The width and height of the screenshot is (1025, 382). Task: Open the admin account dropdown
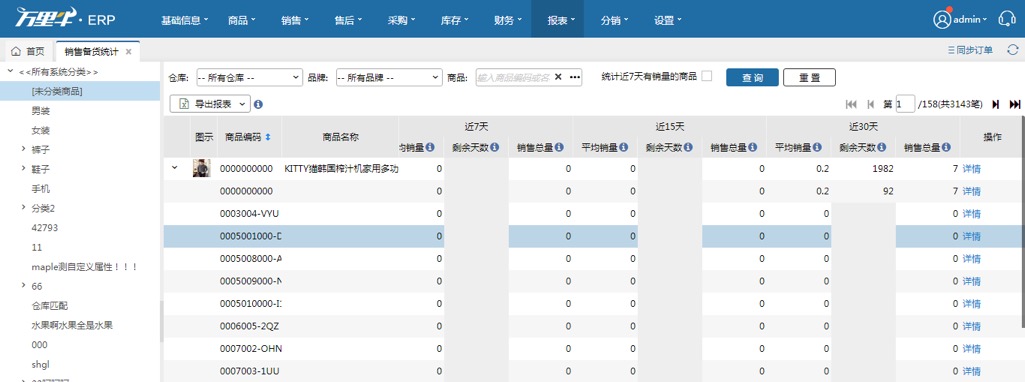970,20
